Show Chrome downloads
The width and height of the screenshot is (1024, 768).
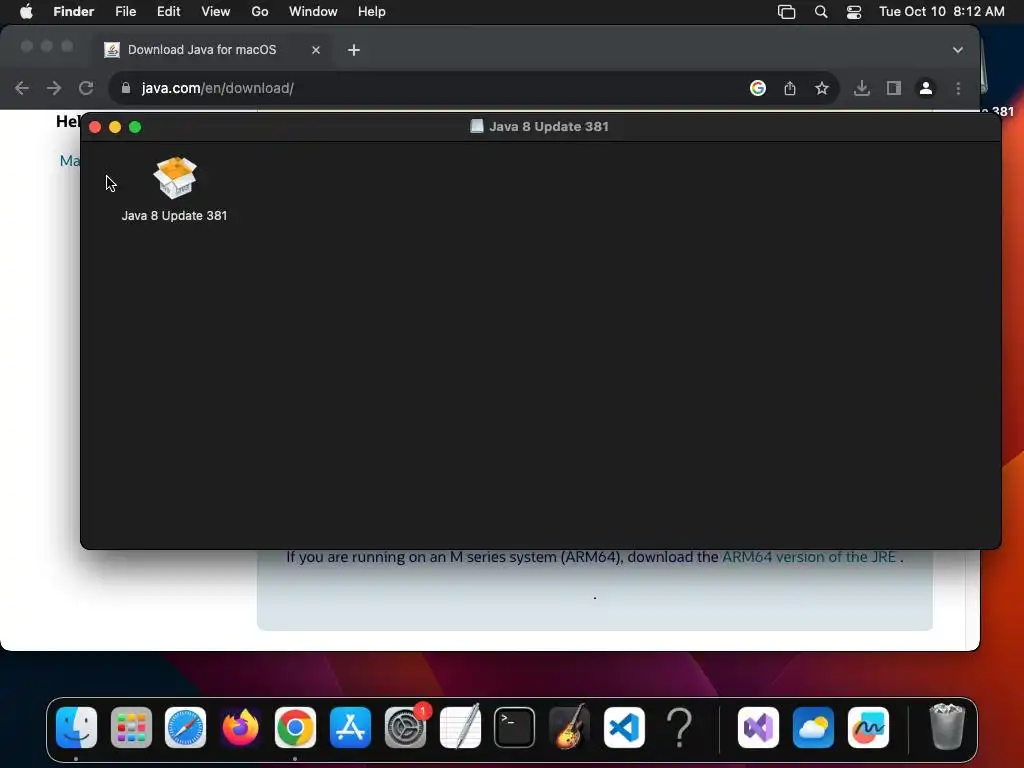862,88
